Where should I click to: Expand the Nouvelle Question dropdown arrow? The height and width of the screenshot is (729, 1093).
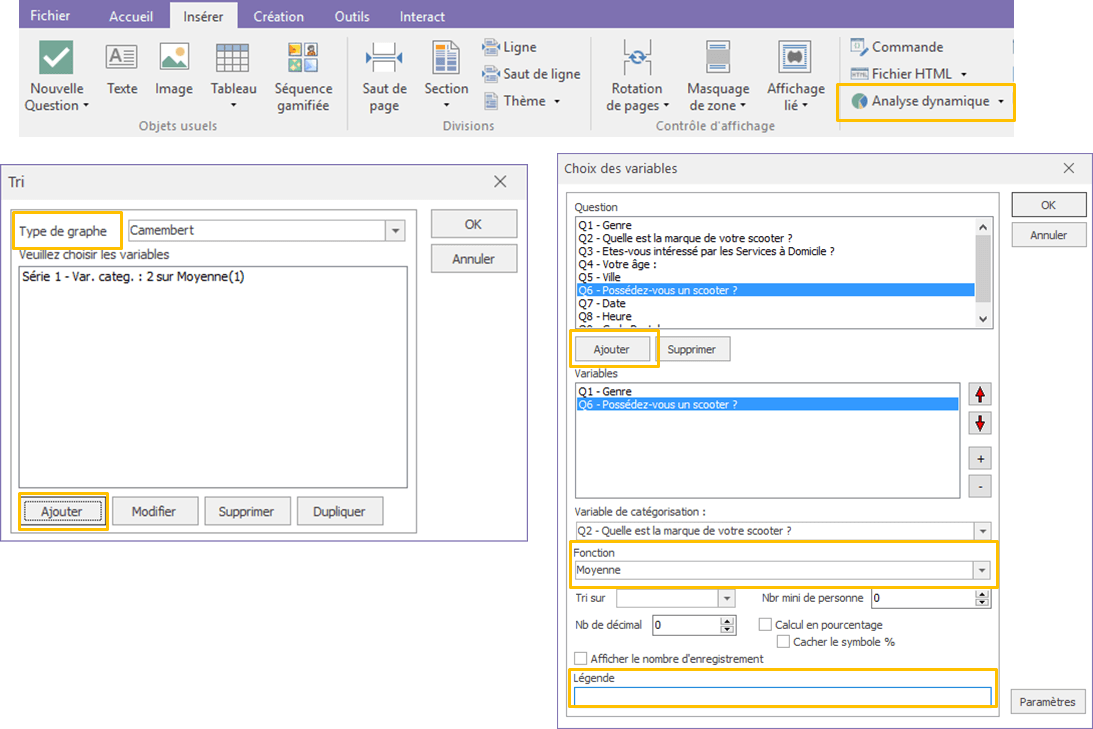(x=86, y=106)
